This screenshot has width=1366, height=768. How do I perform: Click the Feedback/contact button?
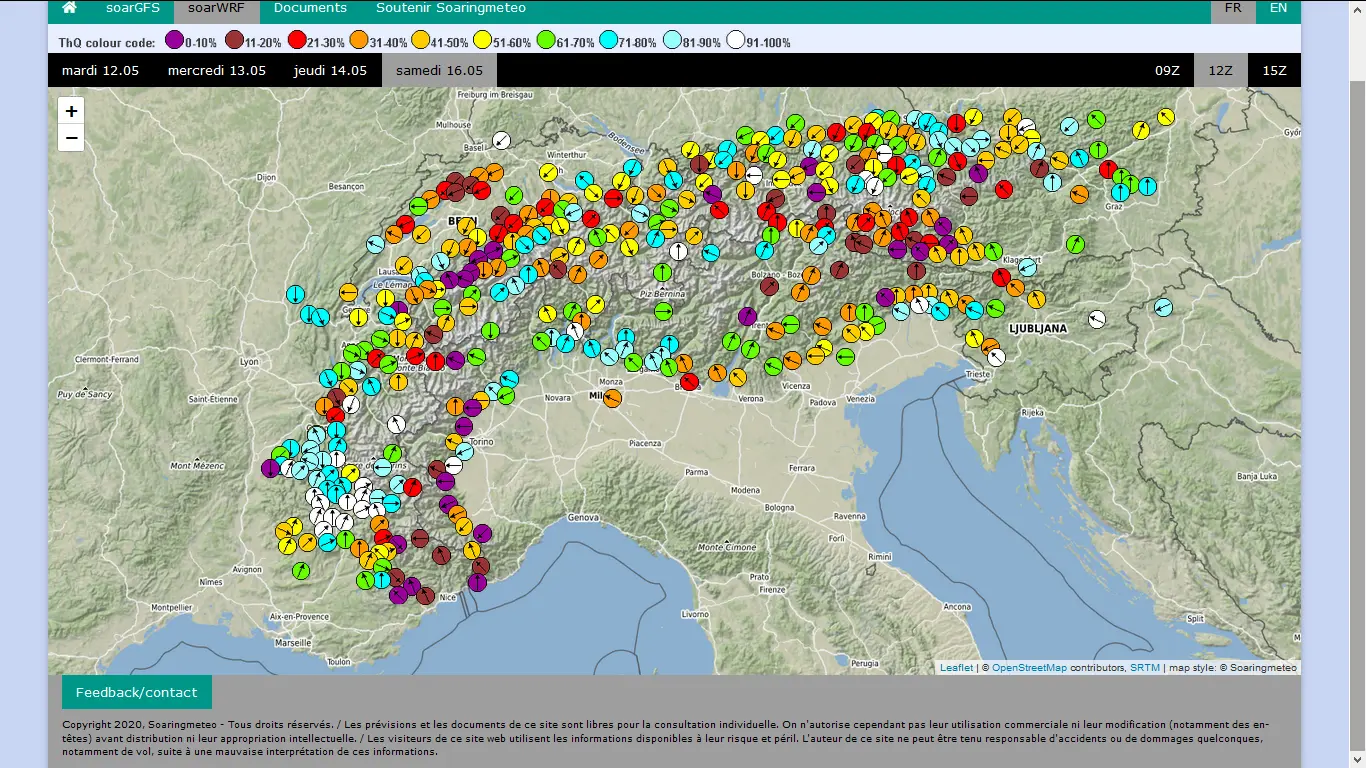[x=137, y=692]
